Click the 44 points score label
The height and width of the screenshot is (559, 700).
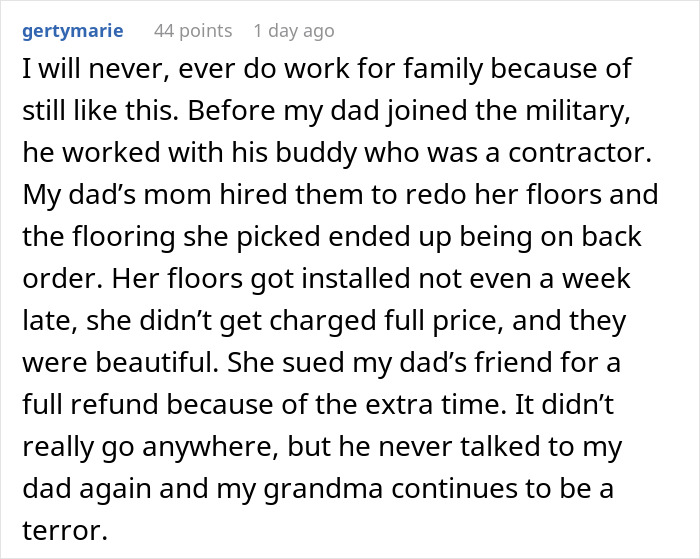[x=193, y=31]
